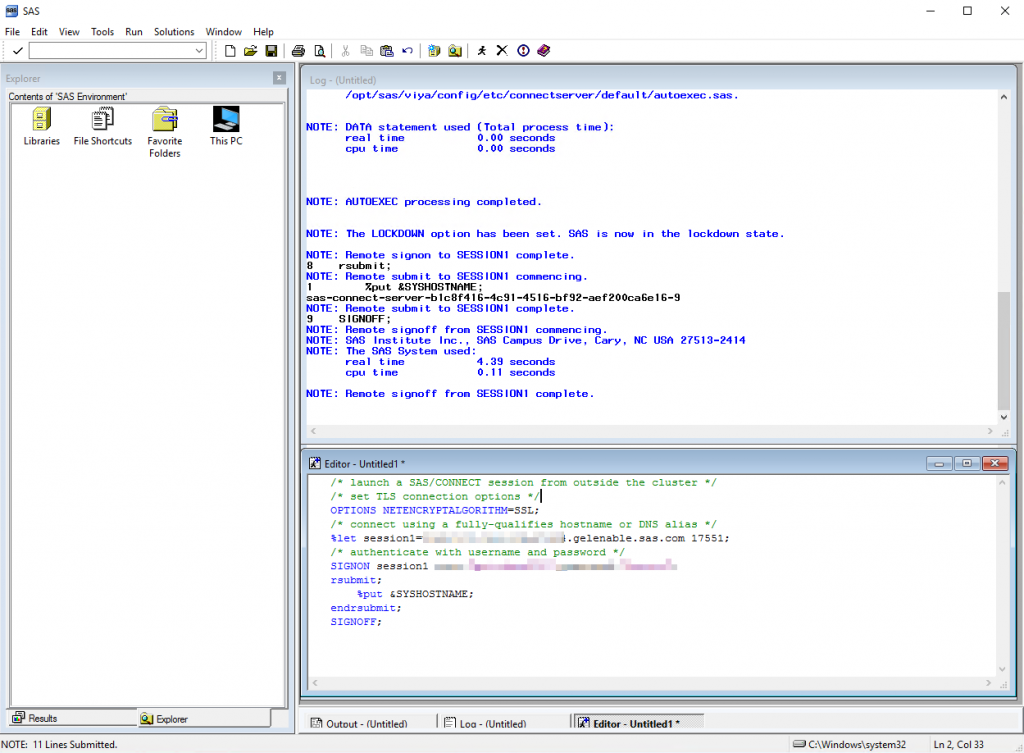This screenshot has height=753, width=1024.
Task: Click the New document toolbar icon
Action: click(231, 51)
